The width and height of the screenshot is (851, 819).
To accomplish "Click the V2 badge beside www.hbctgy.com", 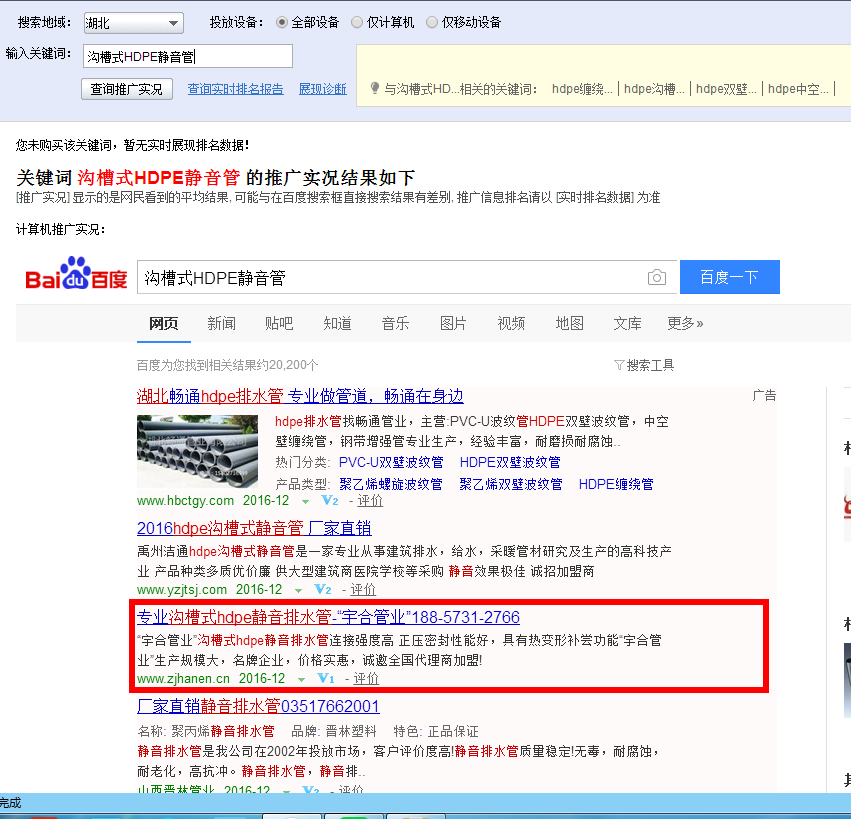I will pyautogui.click(x=330, y=500).
